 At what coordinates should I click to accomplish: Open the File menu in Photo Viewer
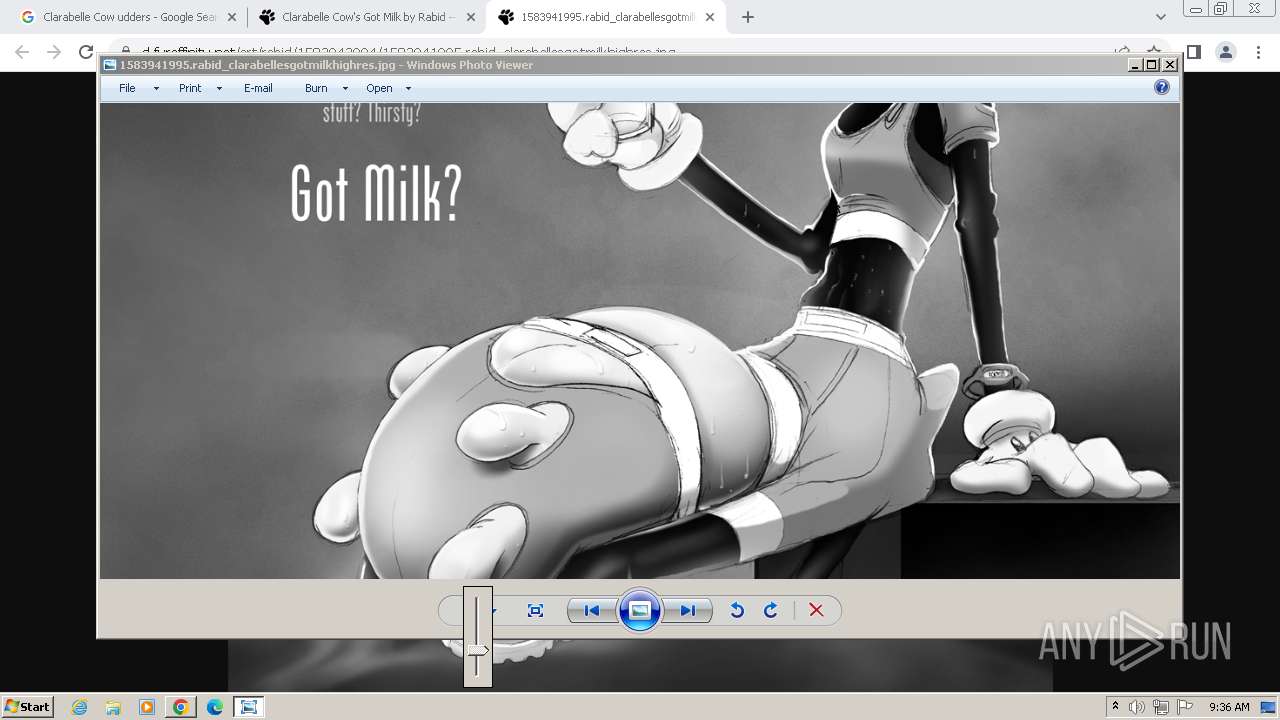coord(127,88)
